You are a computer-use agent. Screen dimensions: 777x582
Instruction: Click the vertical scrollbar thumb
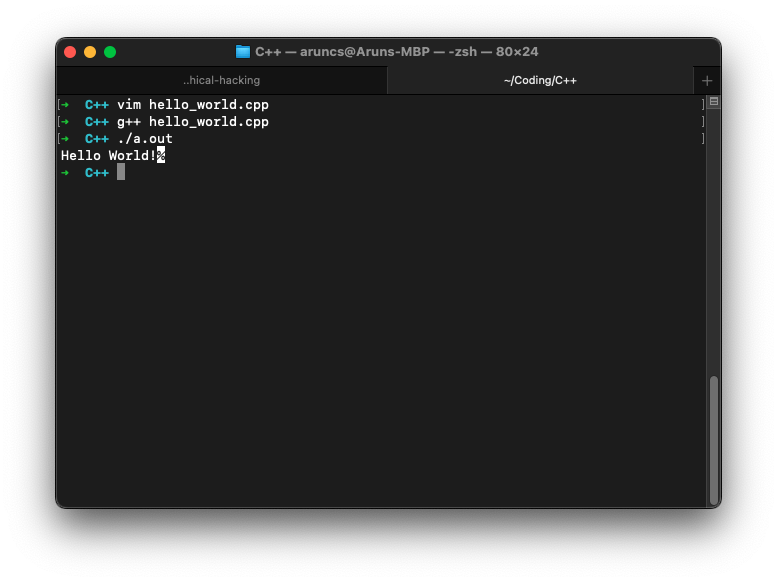714,440
